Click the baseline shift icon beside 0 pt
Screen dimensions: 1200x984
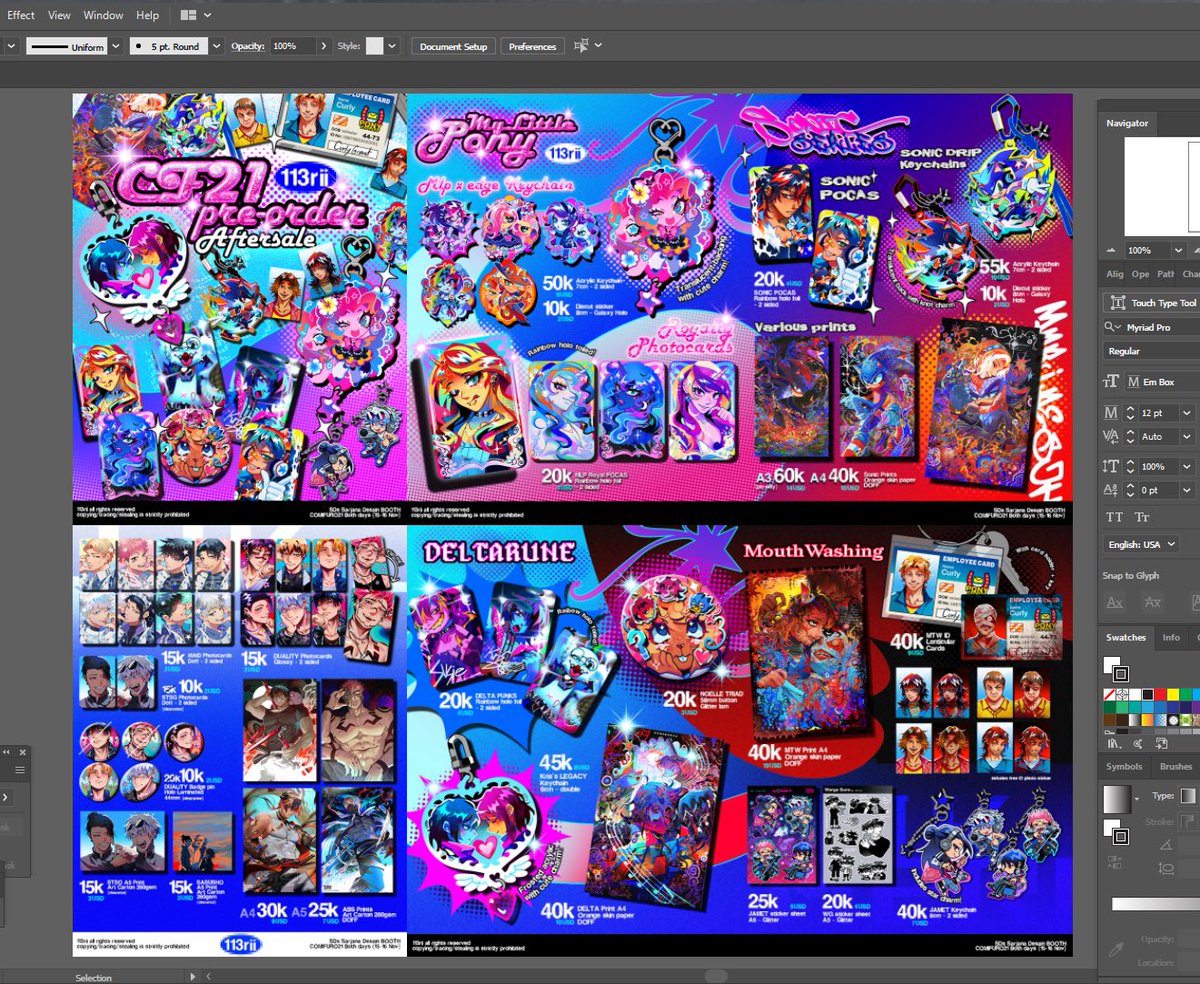tap(1111, 490)
